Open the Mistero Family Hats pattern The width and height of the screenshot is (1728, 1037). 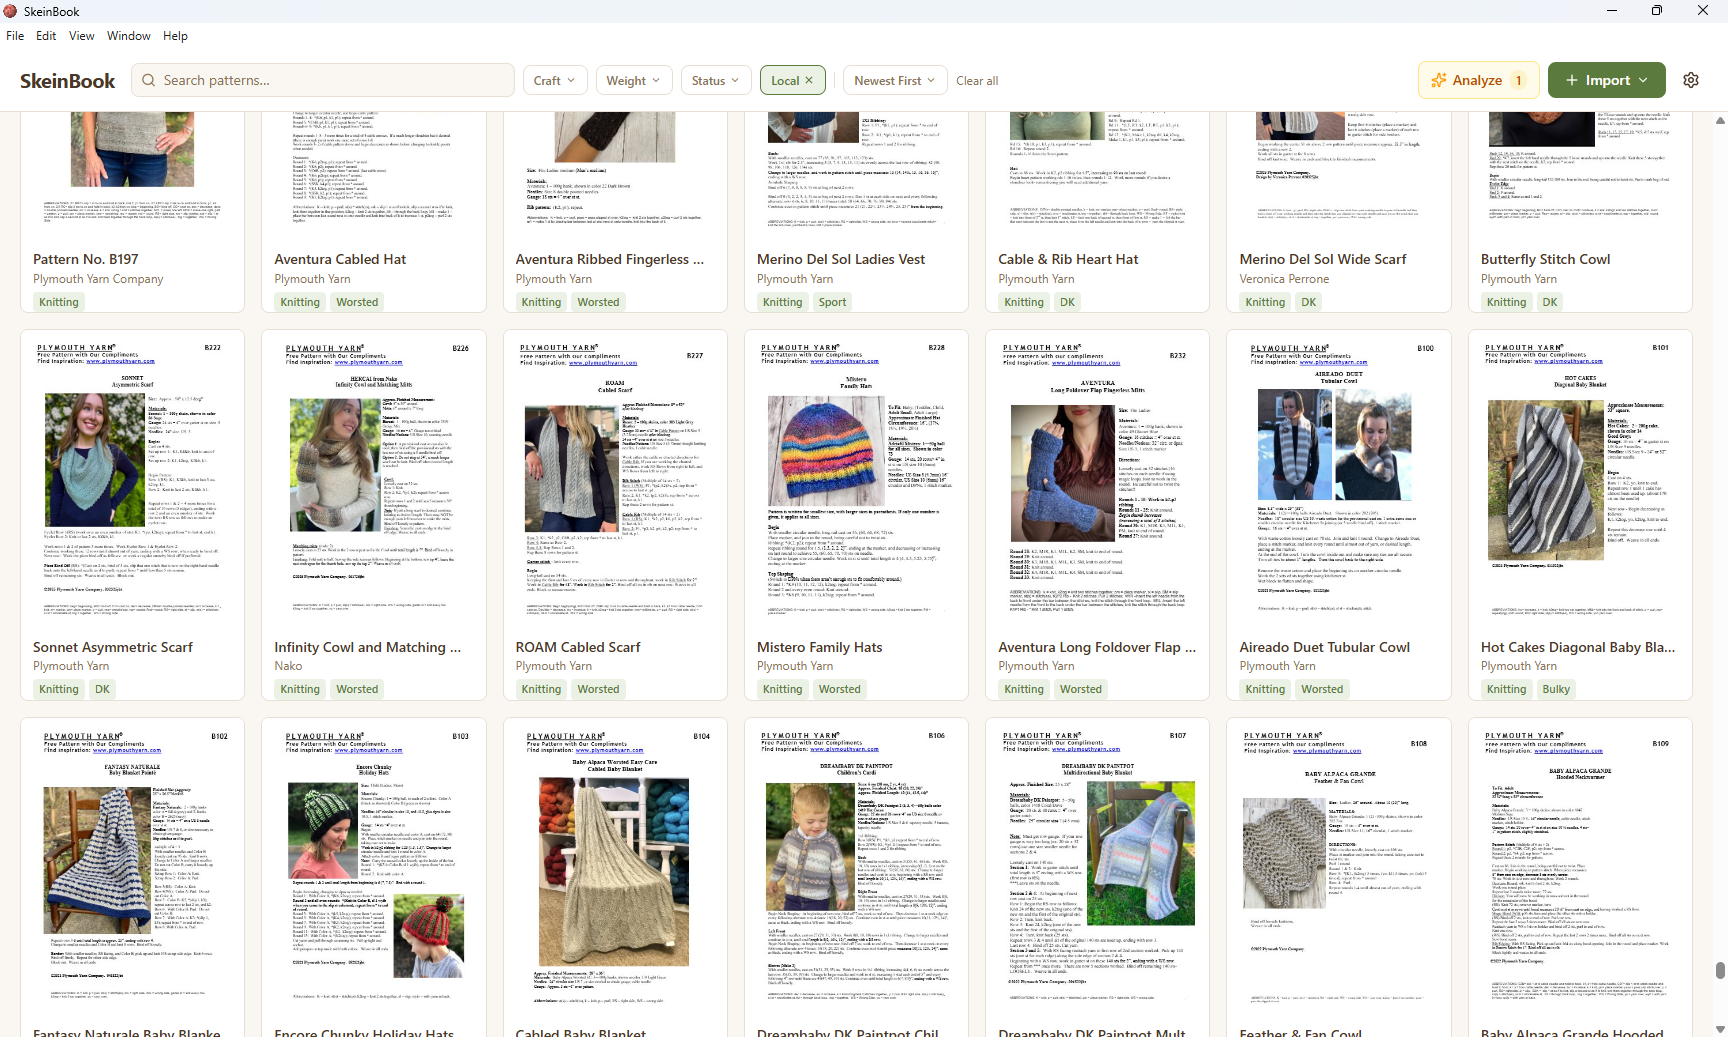coord(820,647)
